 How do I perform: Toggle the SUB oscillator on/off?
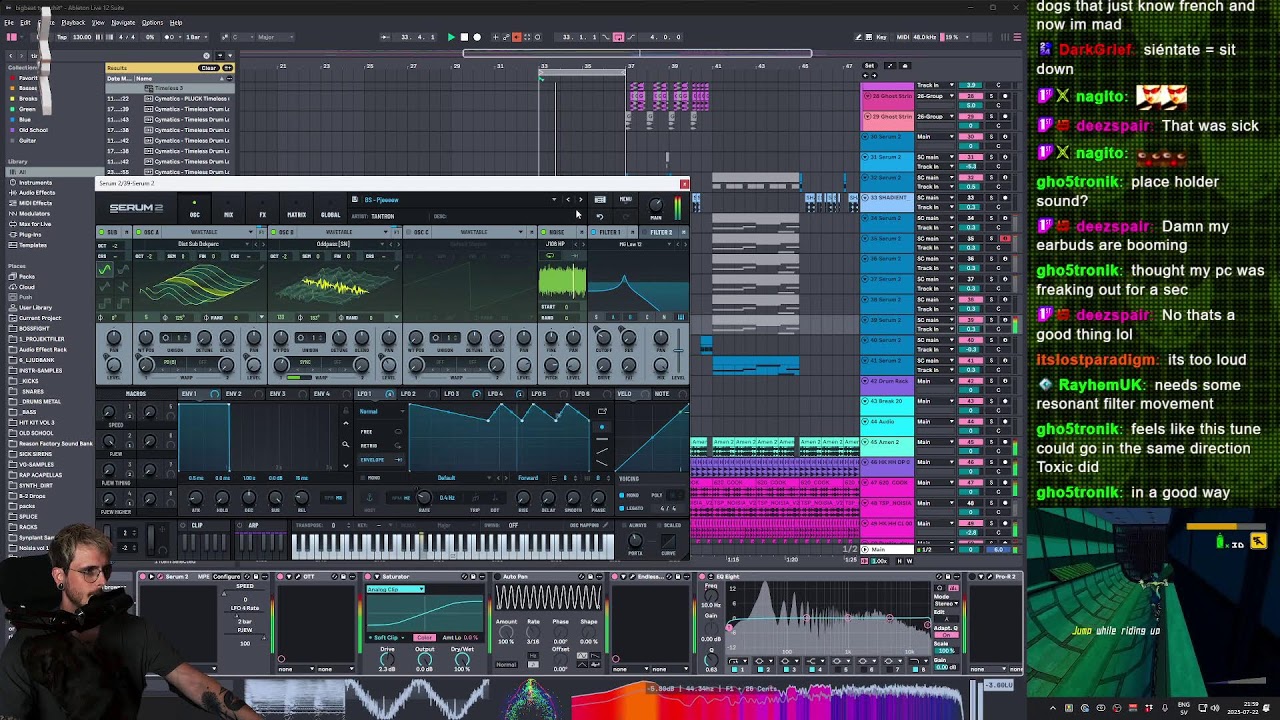click(x=101, y=232)
